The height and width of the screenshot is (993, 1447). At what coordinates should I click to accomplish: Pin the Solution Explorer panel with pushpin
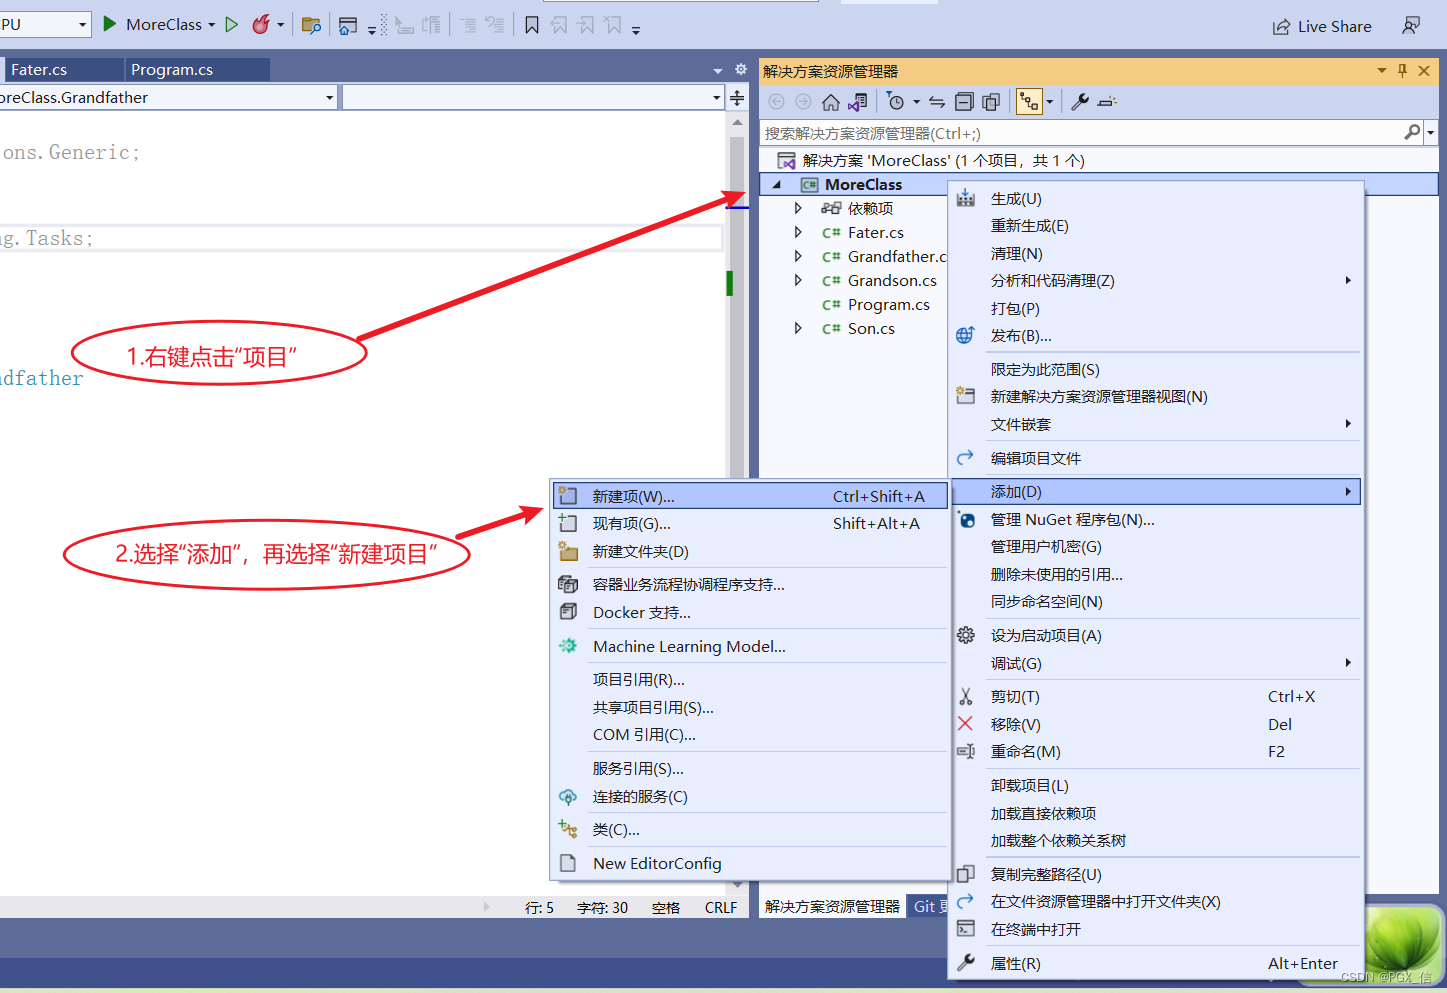(1402, 70)
